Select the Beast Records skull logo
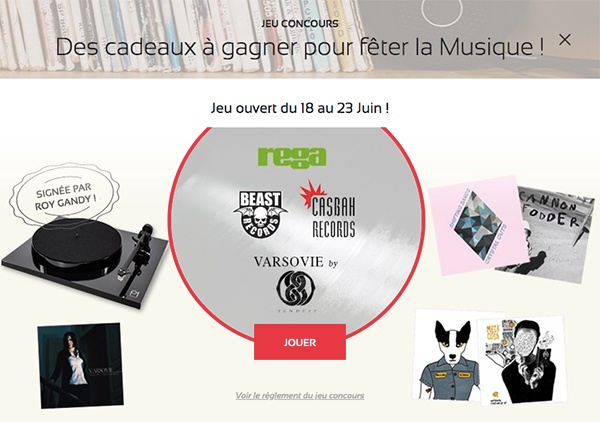Screen dimensions: 600x422 tap(260, 215)
